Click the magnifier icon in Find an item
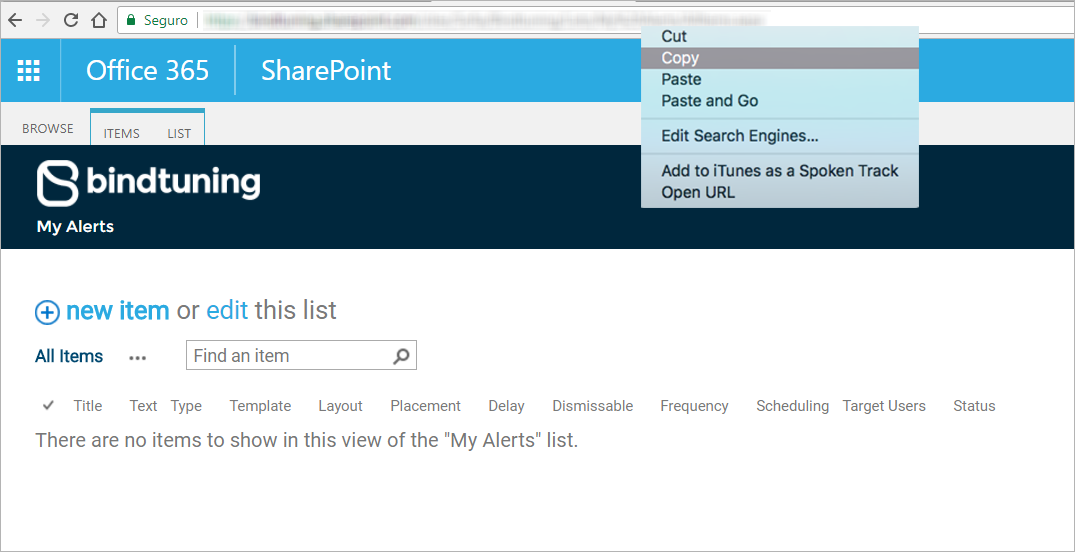This screenshot has height=552, width=1075. 401,356
